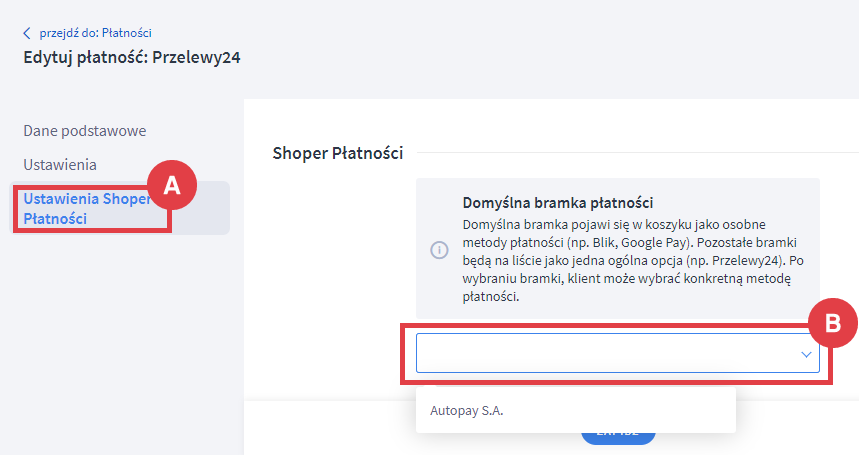Screen dimensions: 859x455
Task: Click the back chevron arrow icon
Action: tap(27, 33)
